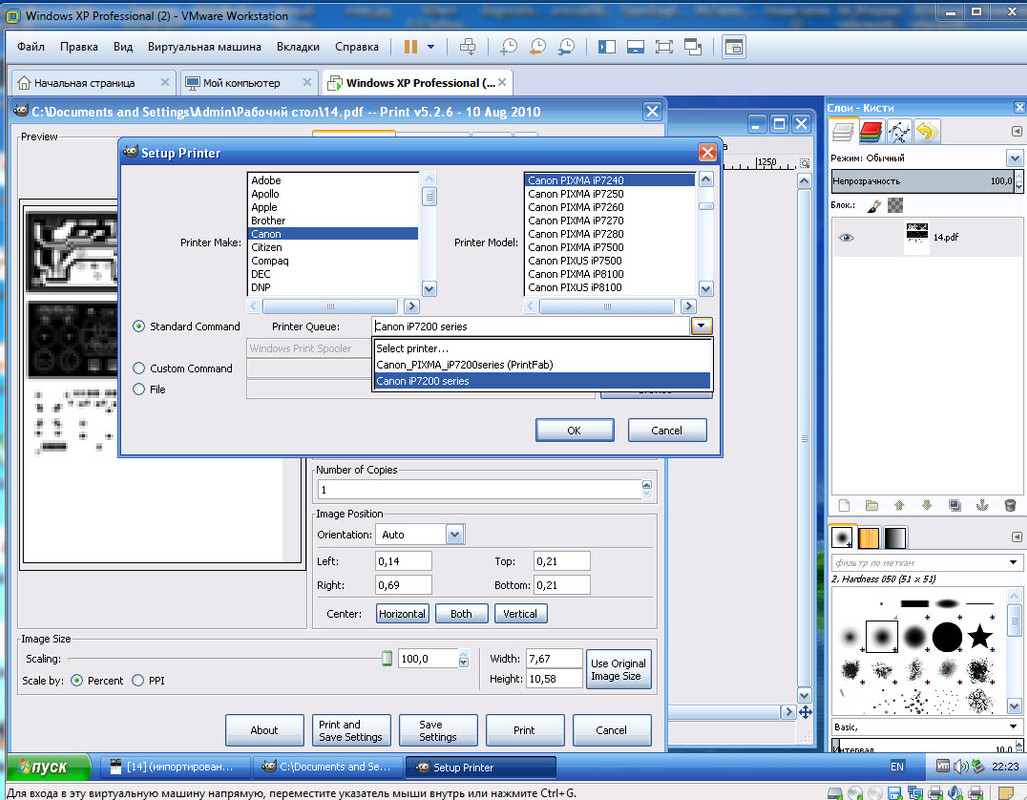1027x800 pixels.
Task: Select the Custom Command radio button
Action: 139,368
